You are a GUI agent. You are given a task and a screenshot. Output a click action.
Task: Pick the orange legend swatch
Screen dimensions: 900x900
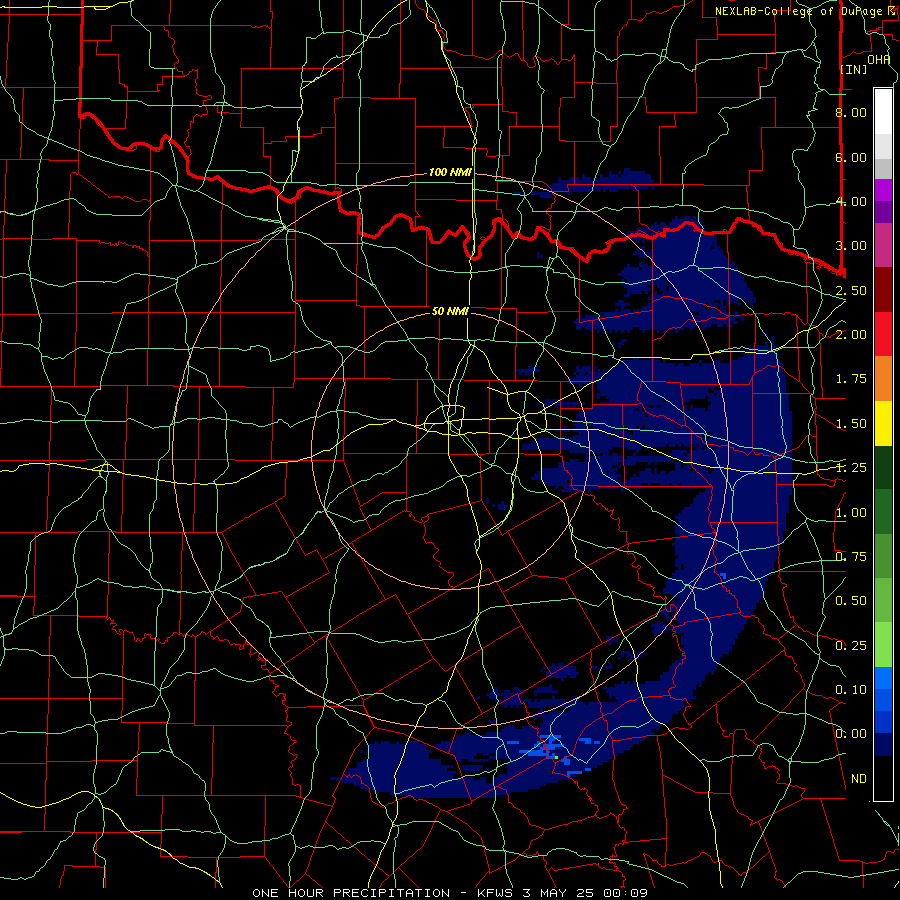pyautogui.click(x=883, y=378)
